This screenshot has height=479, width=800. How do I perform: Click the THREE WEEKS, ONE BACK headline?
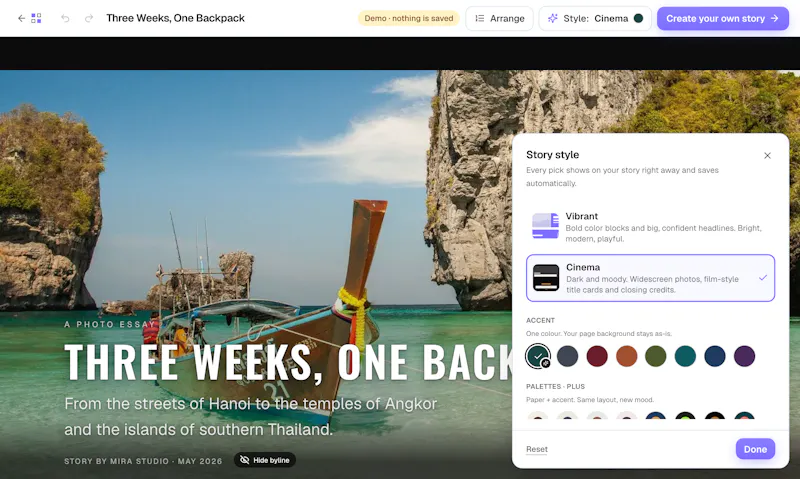pos(289,362)
